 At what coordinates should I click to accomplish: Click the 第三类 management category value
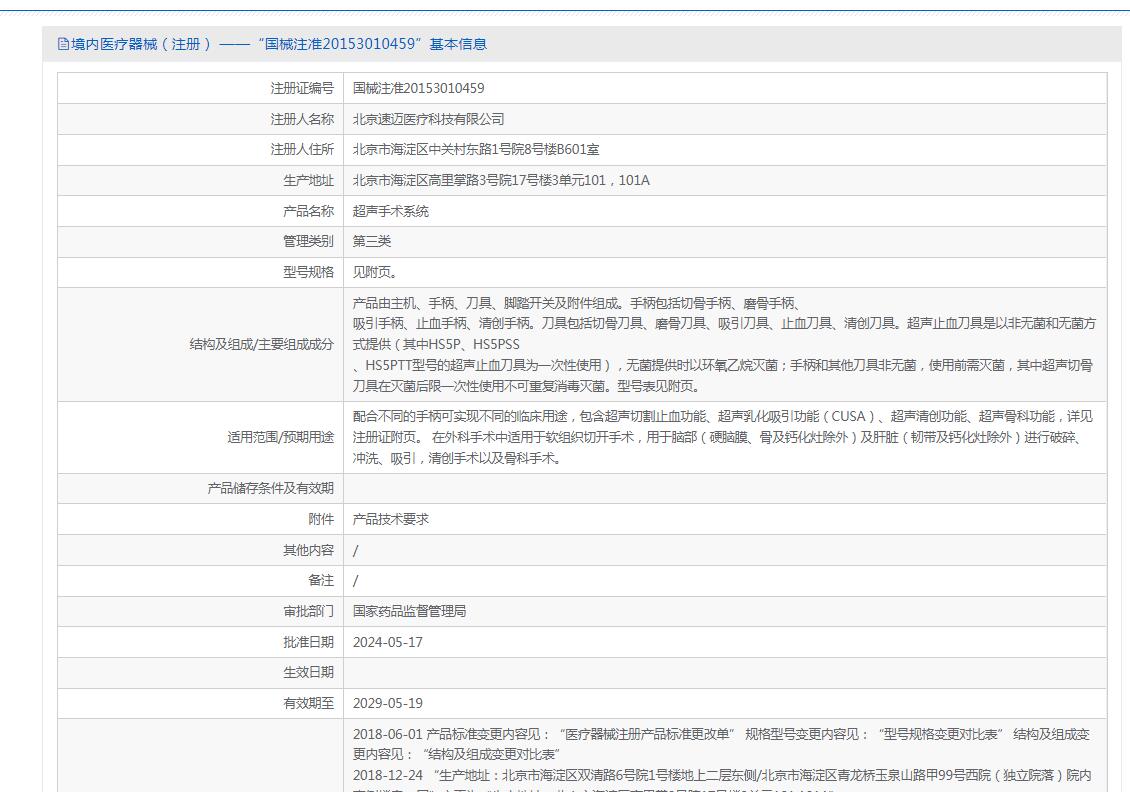tap(371, 241)
